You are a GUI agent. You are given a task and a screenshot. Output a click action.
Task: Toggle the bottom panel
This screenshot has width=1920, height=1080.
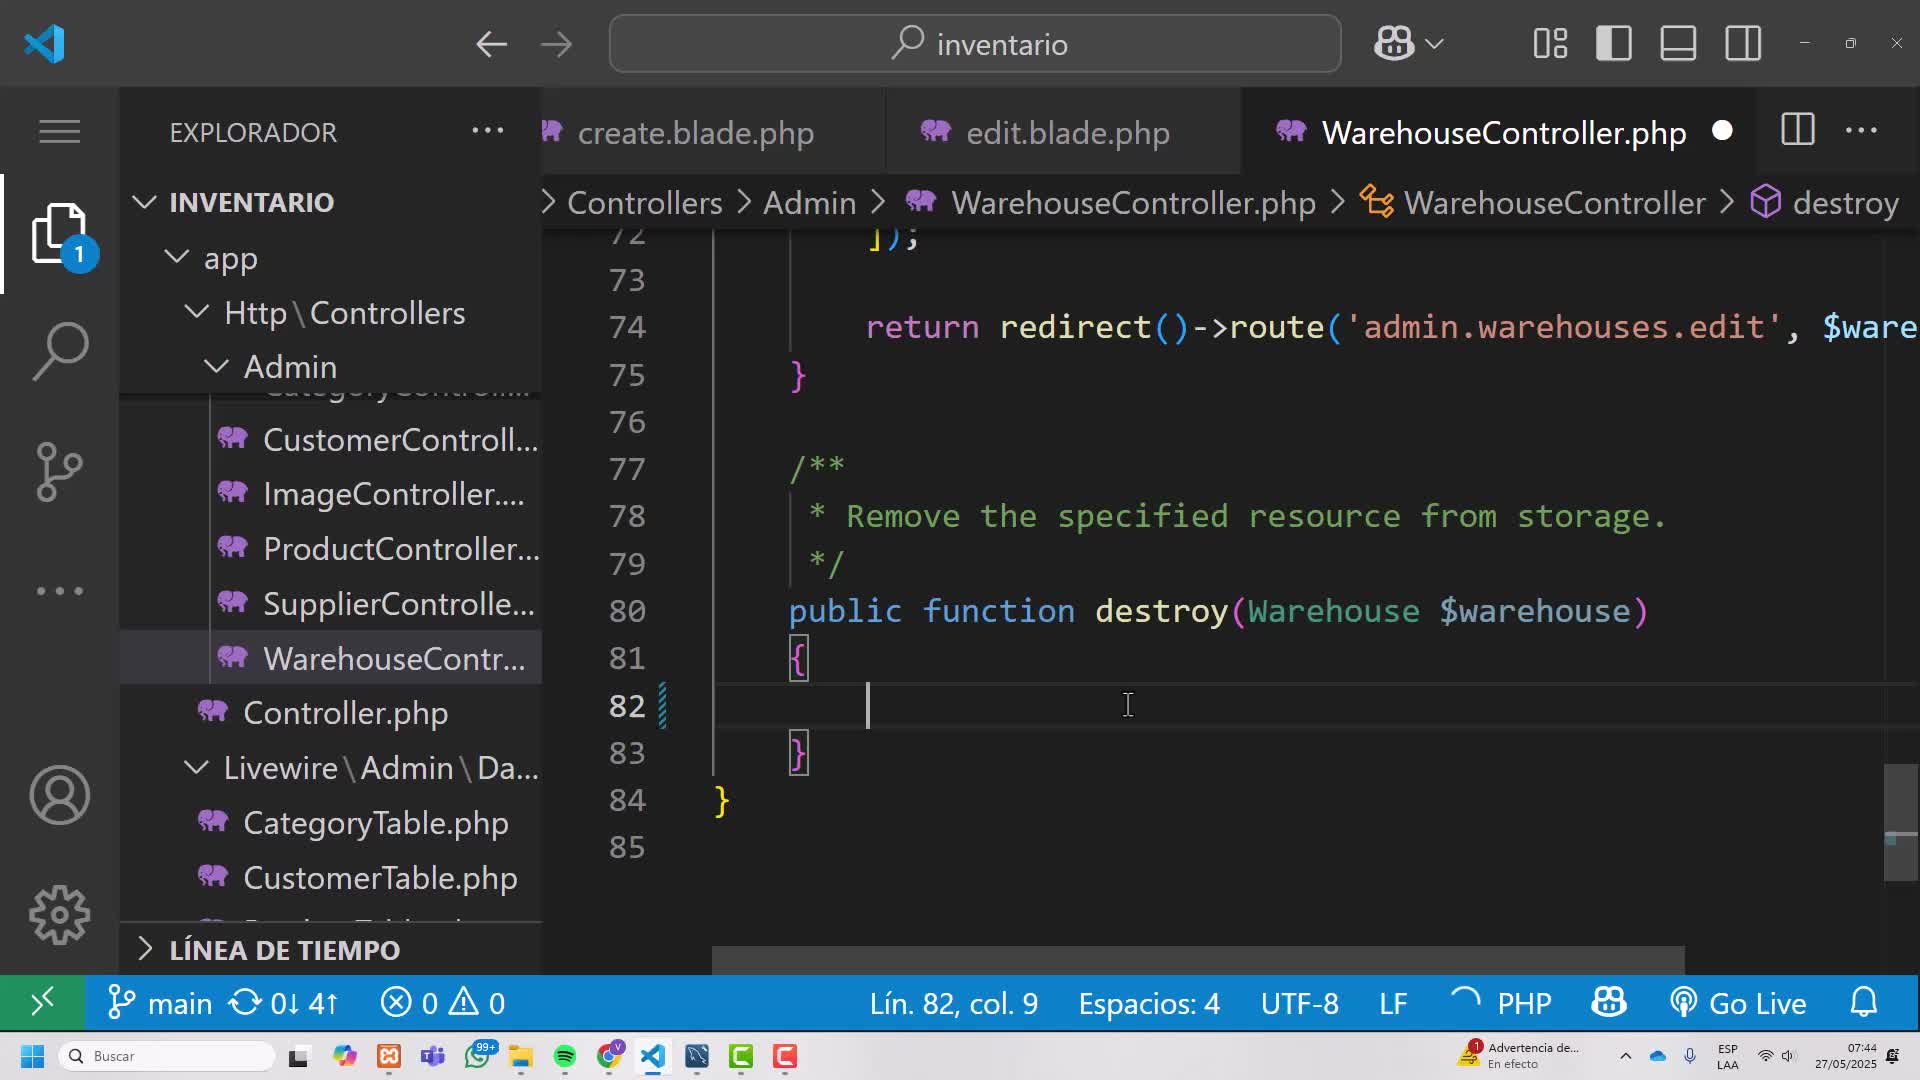1678,44
